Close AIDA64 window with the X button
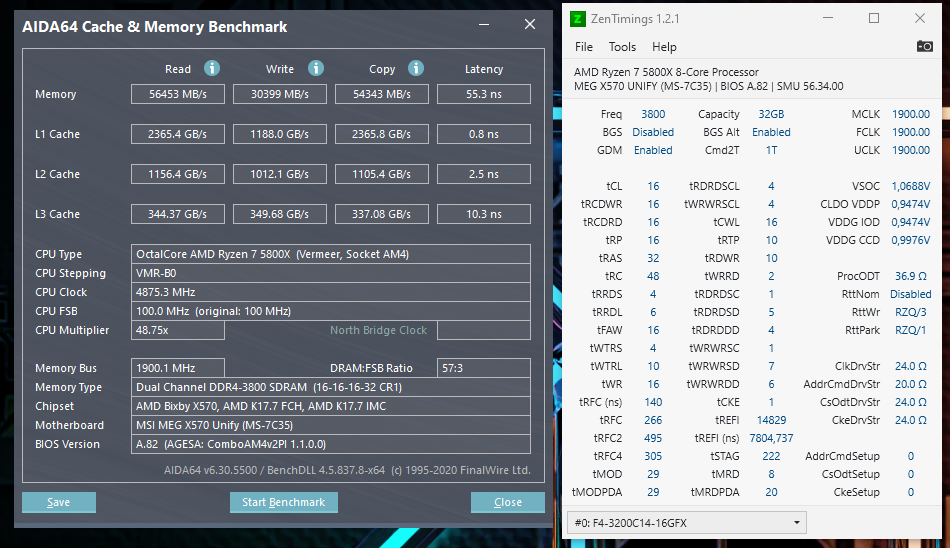950x548 pixels. 530,24
